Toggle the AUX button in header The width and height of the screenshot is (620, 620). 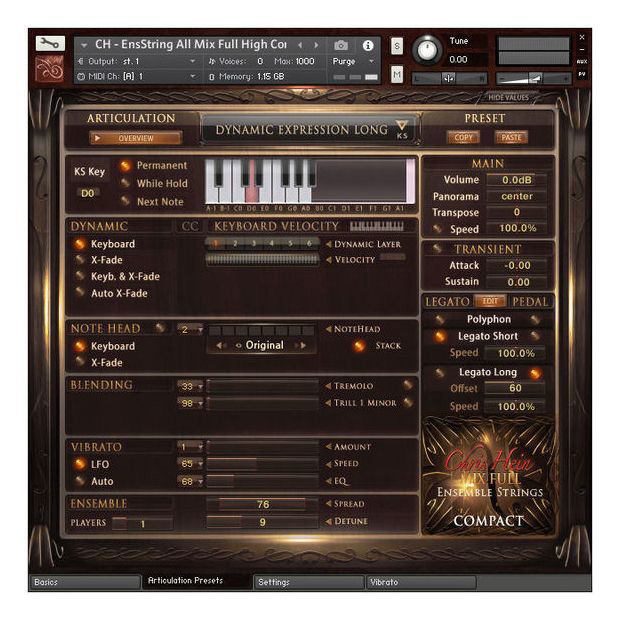click(582, 62)
